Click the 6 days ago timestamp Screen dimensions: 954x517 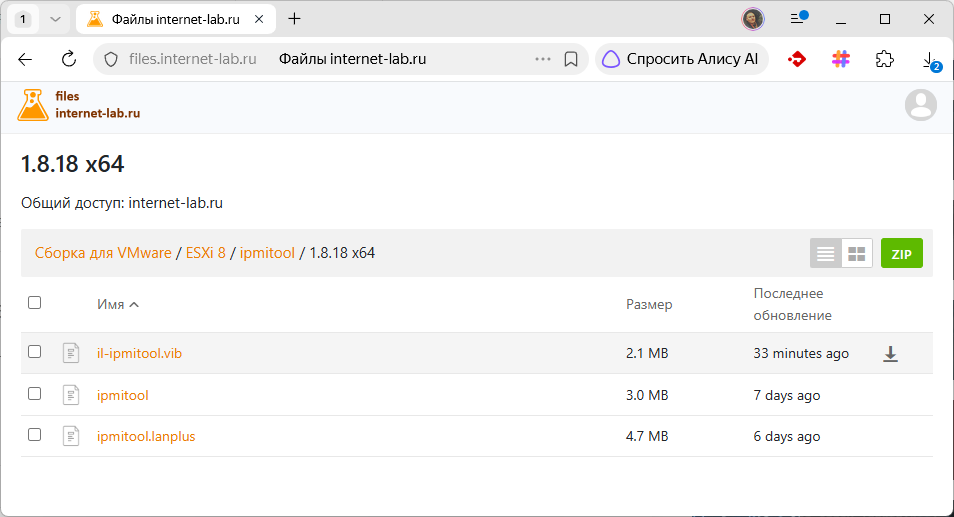click(787, 436)
